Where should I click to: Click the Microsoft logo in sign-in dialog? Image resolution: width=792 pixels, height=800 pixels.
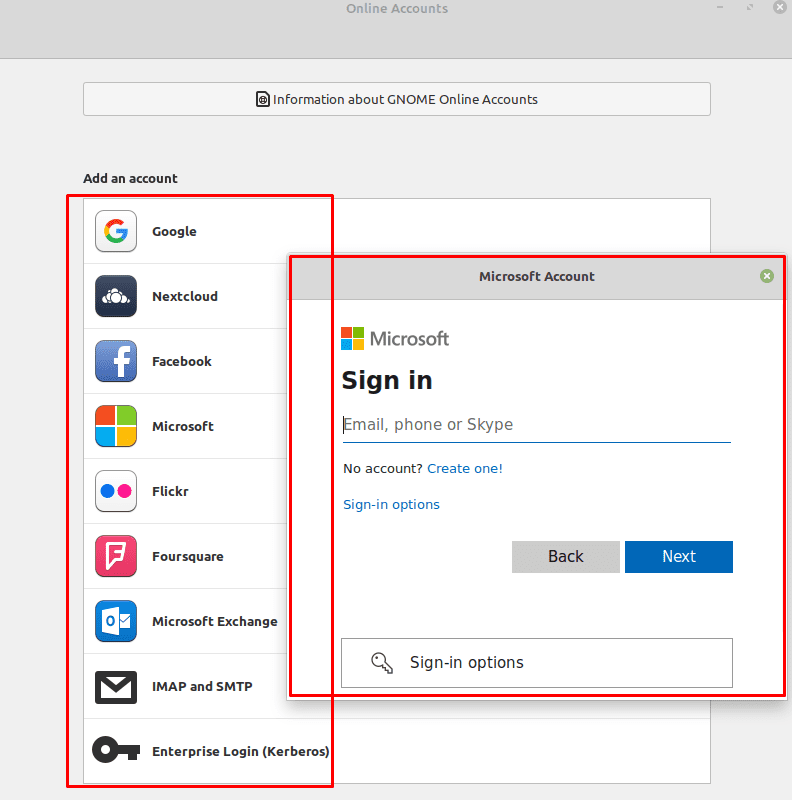pyautogui.click(x=395, y=339)
